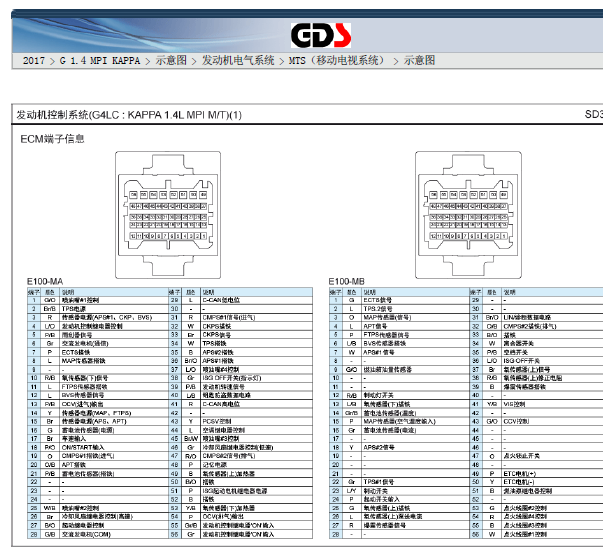Image resolution: width=603 pixels, height=557 pixels.
Task: Select 点火锁止开关 cell in E100-MB
Action: coord(552,456)
